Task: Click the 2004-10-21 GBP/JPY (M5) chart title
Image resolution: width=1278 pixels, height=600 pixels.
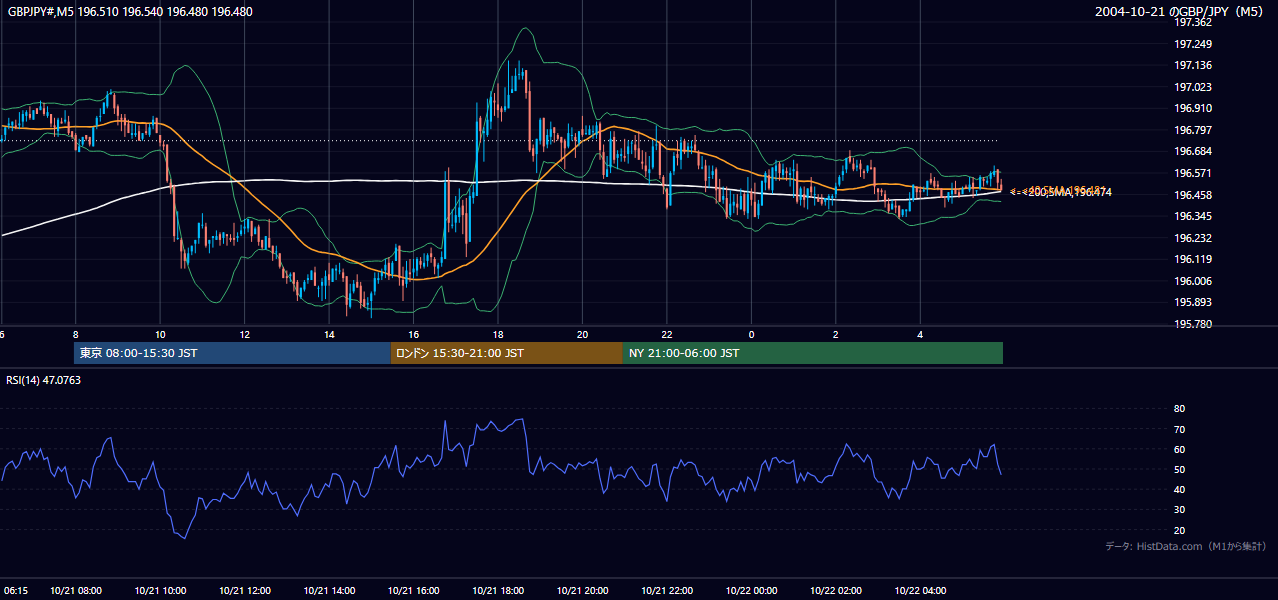Action: point(1180,12)
